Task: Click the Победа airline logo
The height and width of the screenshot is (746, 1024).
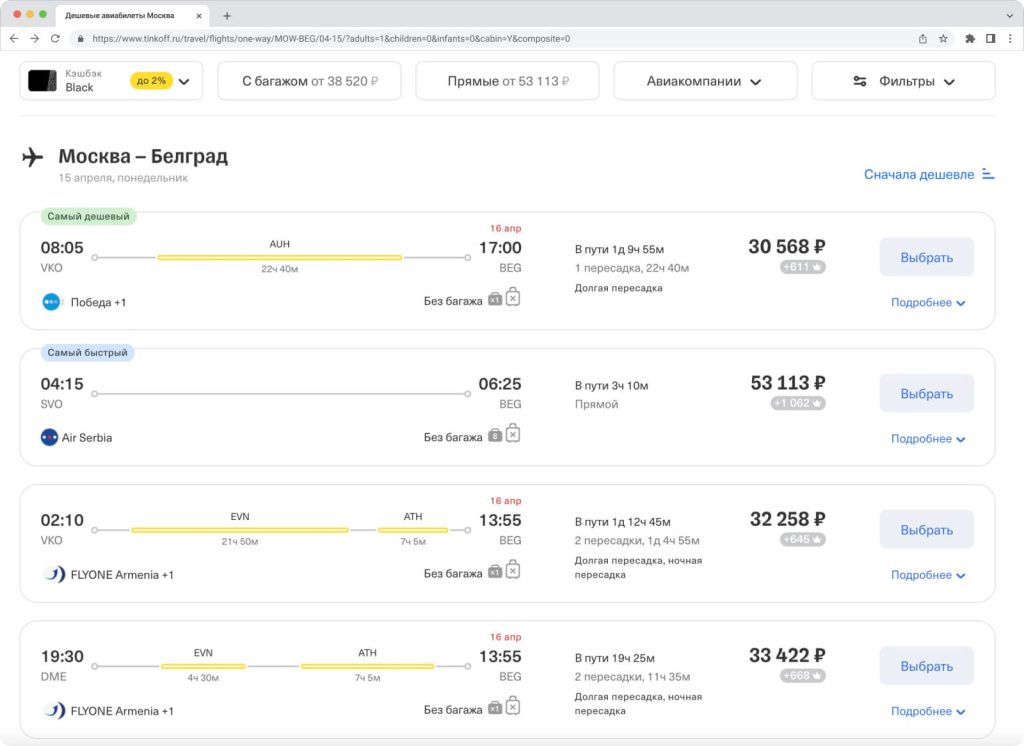Action: coord(51,302)
